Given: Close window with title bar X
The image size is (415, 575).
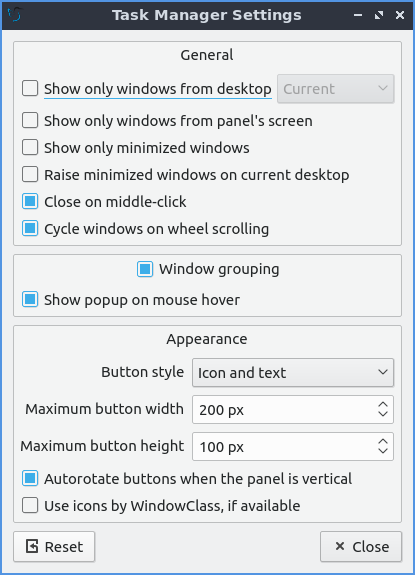Looking at the screenshot, I should coord(400,15).
